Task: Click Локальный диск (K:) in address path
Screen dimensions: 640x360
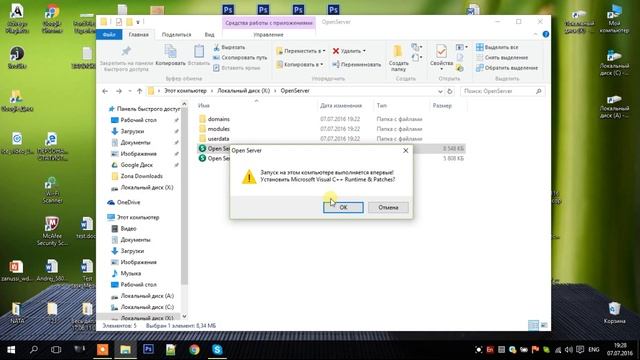Action: 243,91
